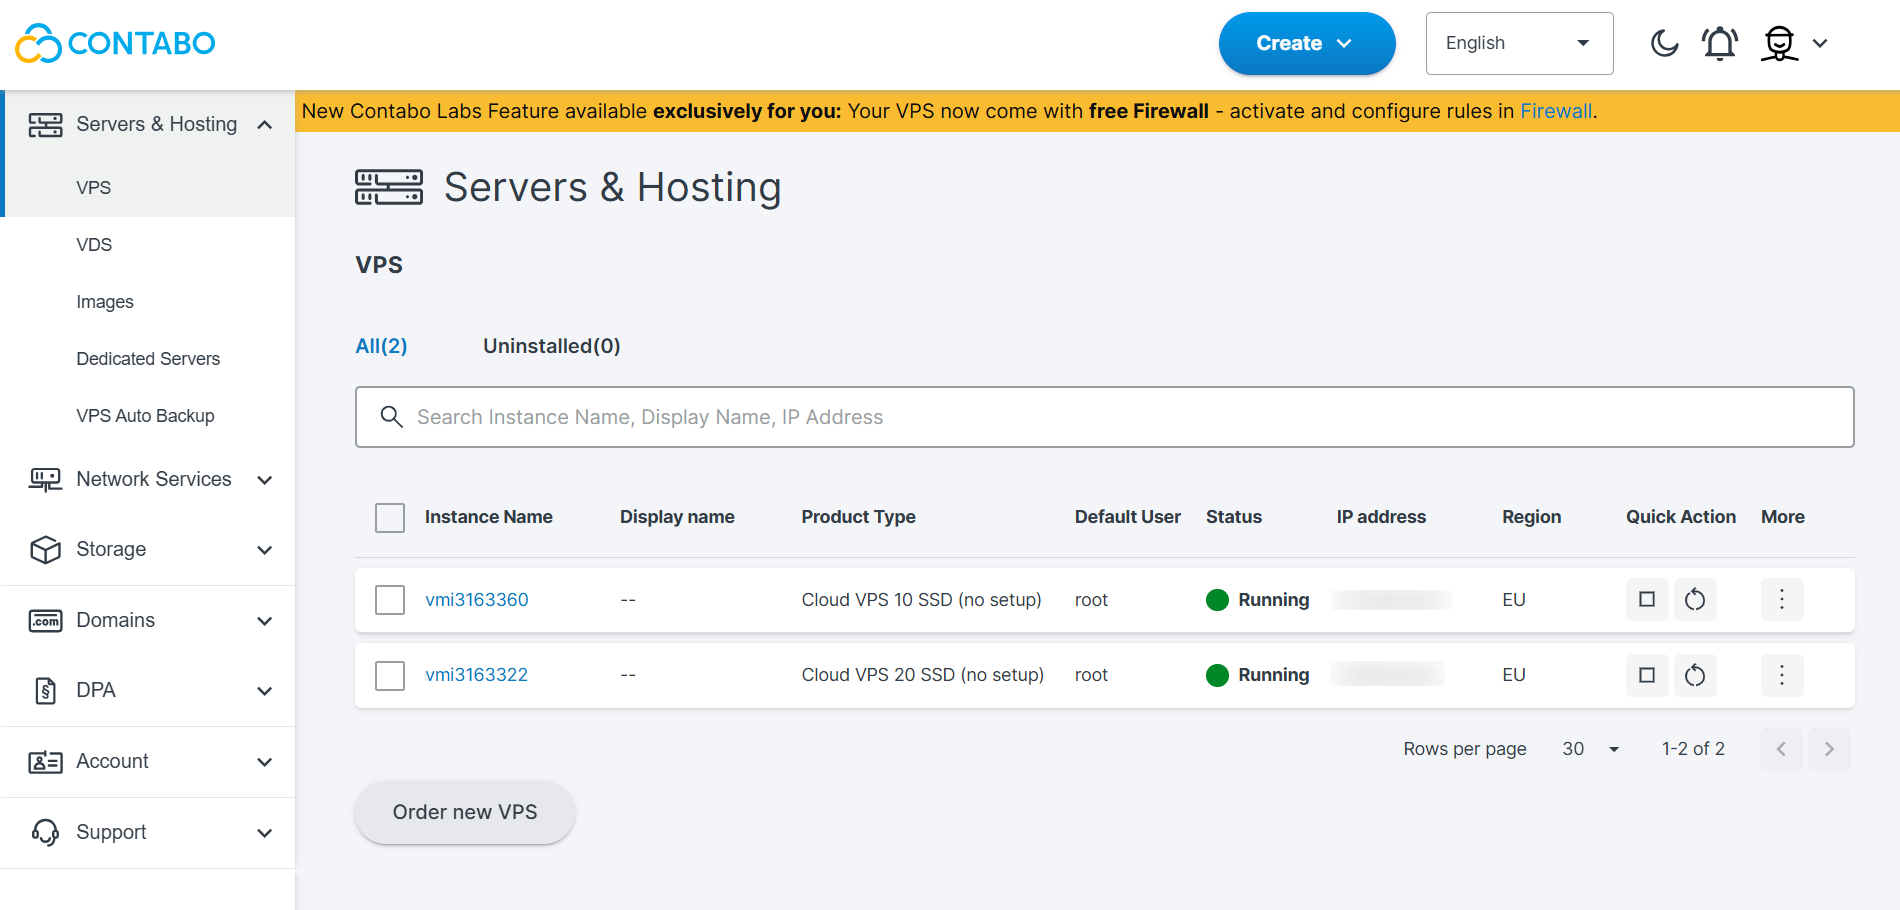Check the vmi3163322 row checkbox
The width and height of the screenshot is (1900, 910).
click(390, 676)
